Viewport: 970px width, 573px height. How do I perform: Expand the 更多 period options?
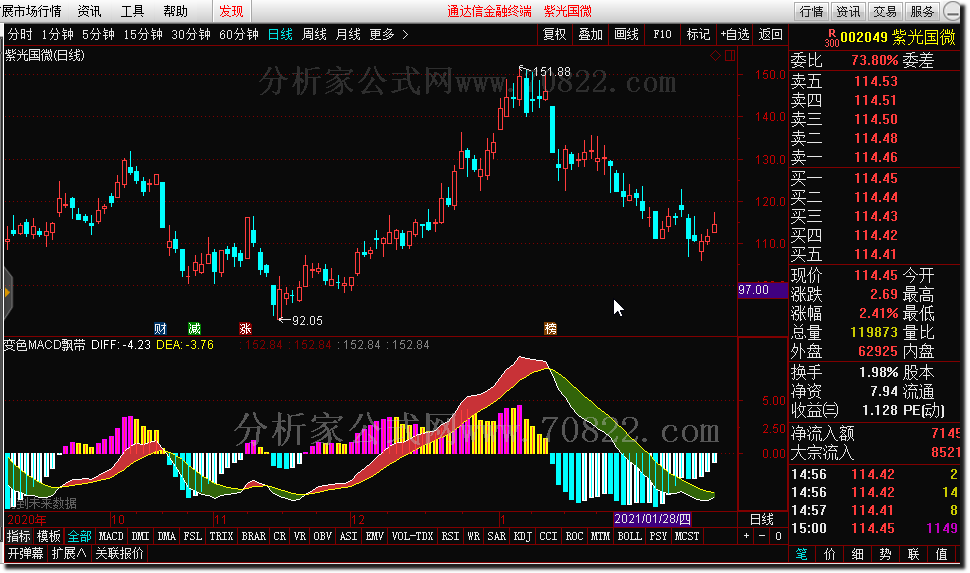click(389, 35)
